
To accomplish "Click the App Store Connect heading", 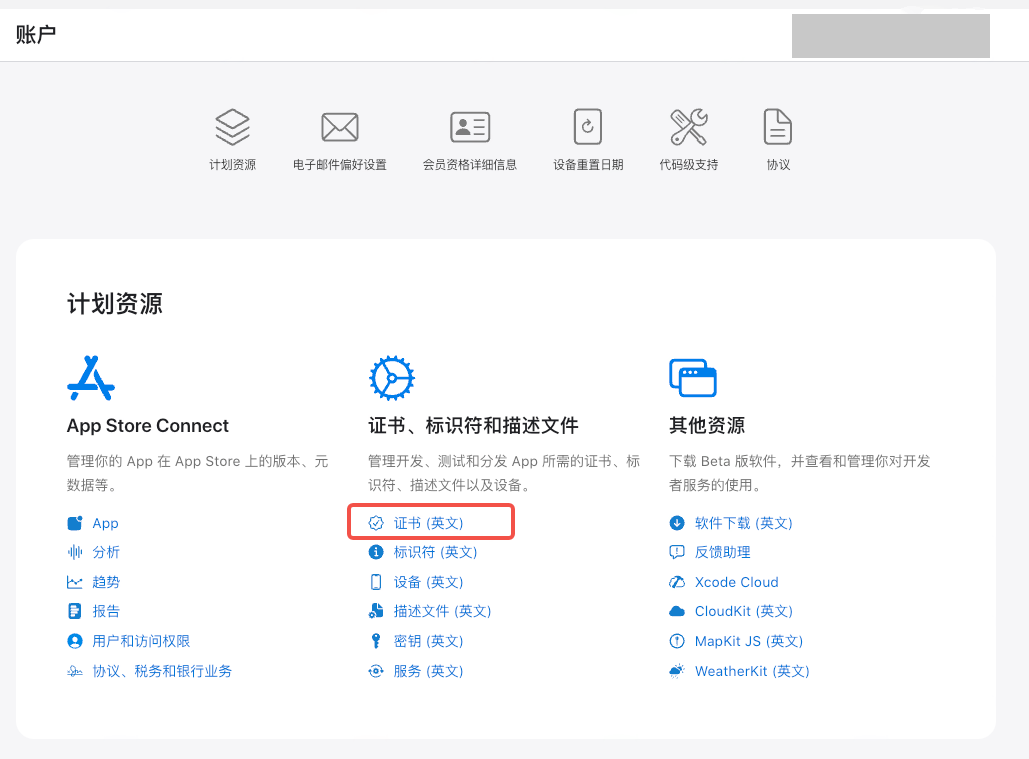I will pos(148,426).
